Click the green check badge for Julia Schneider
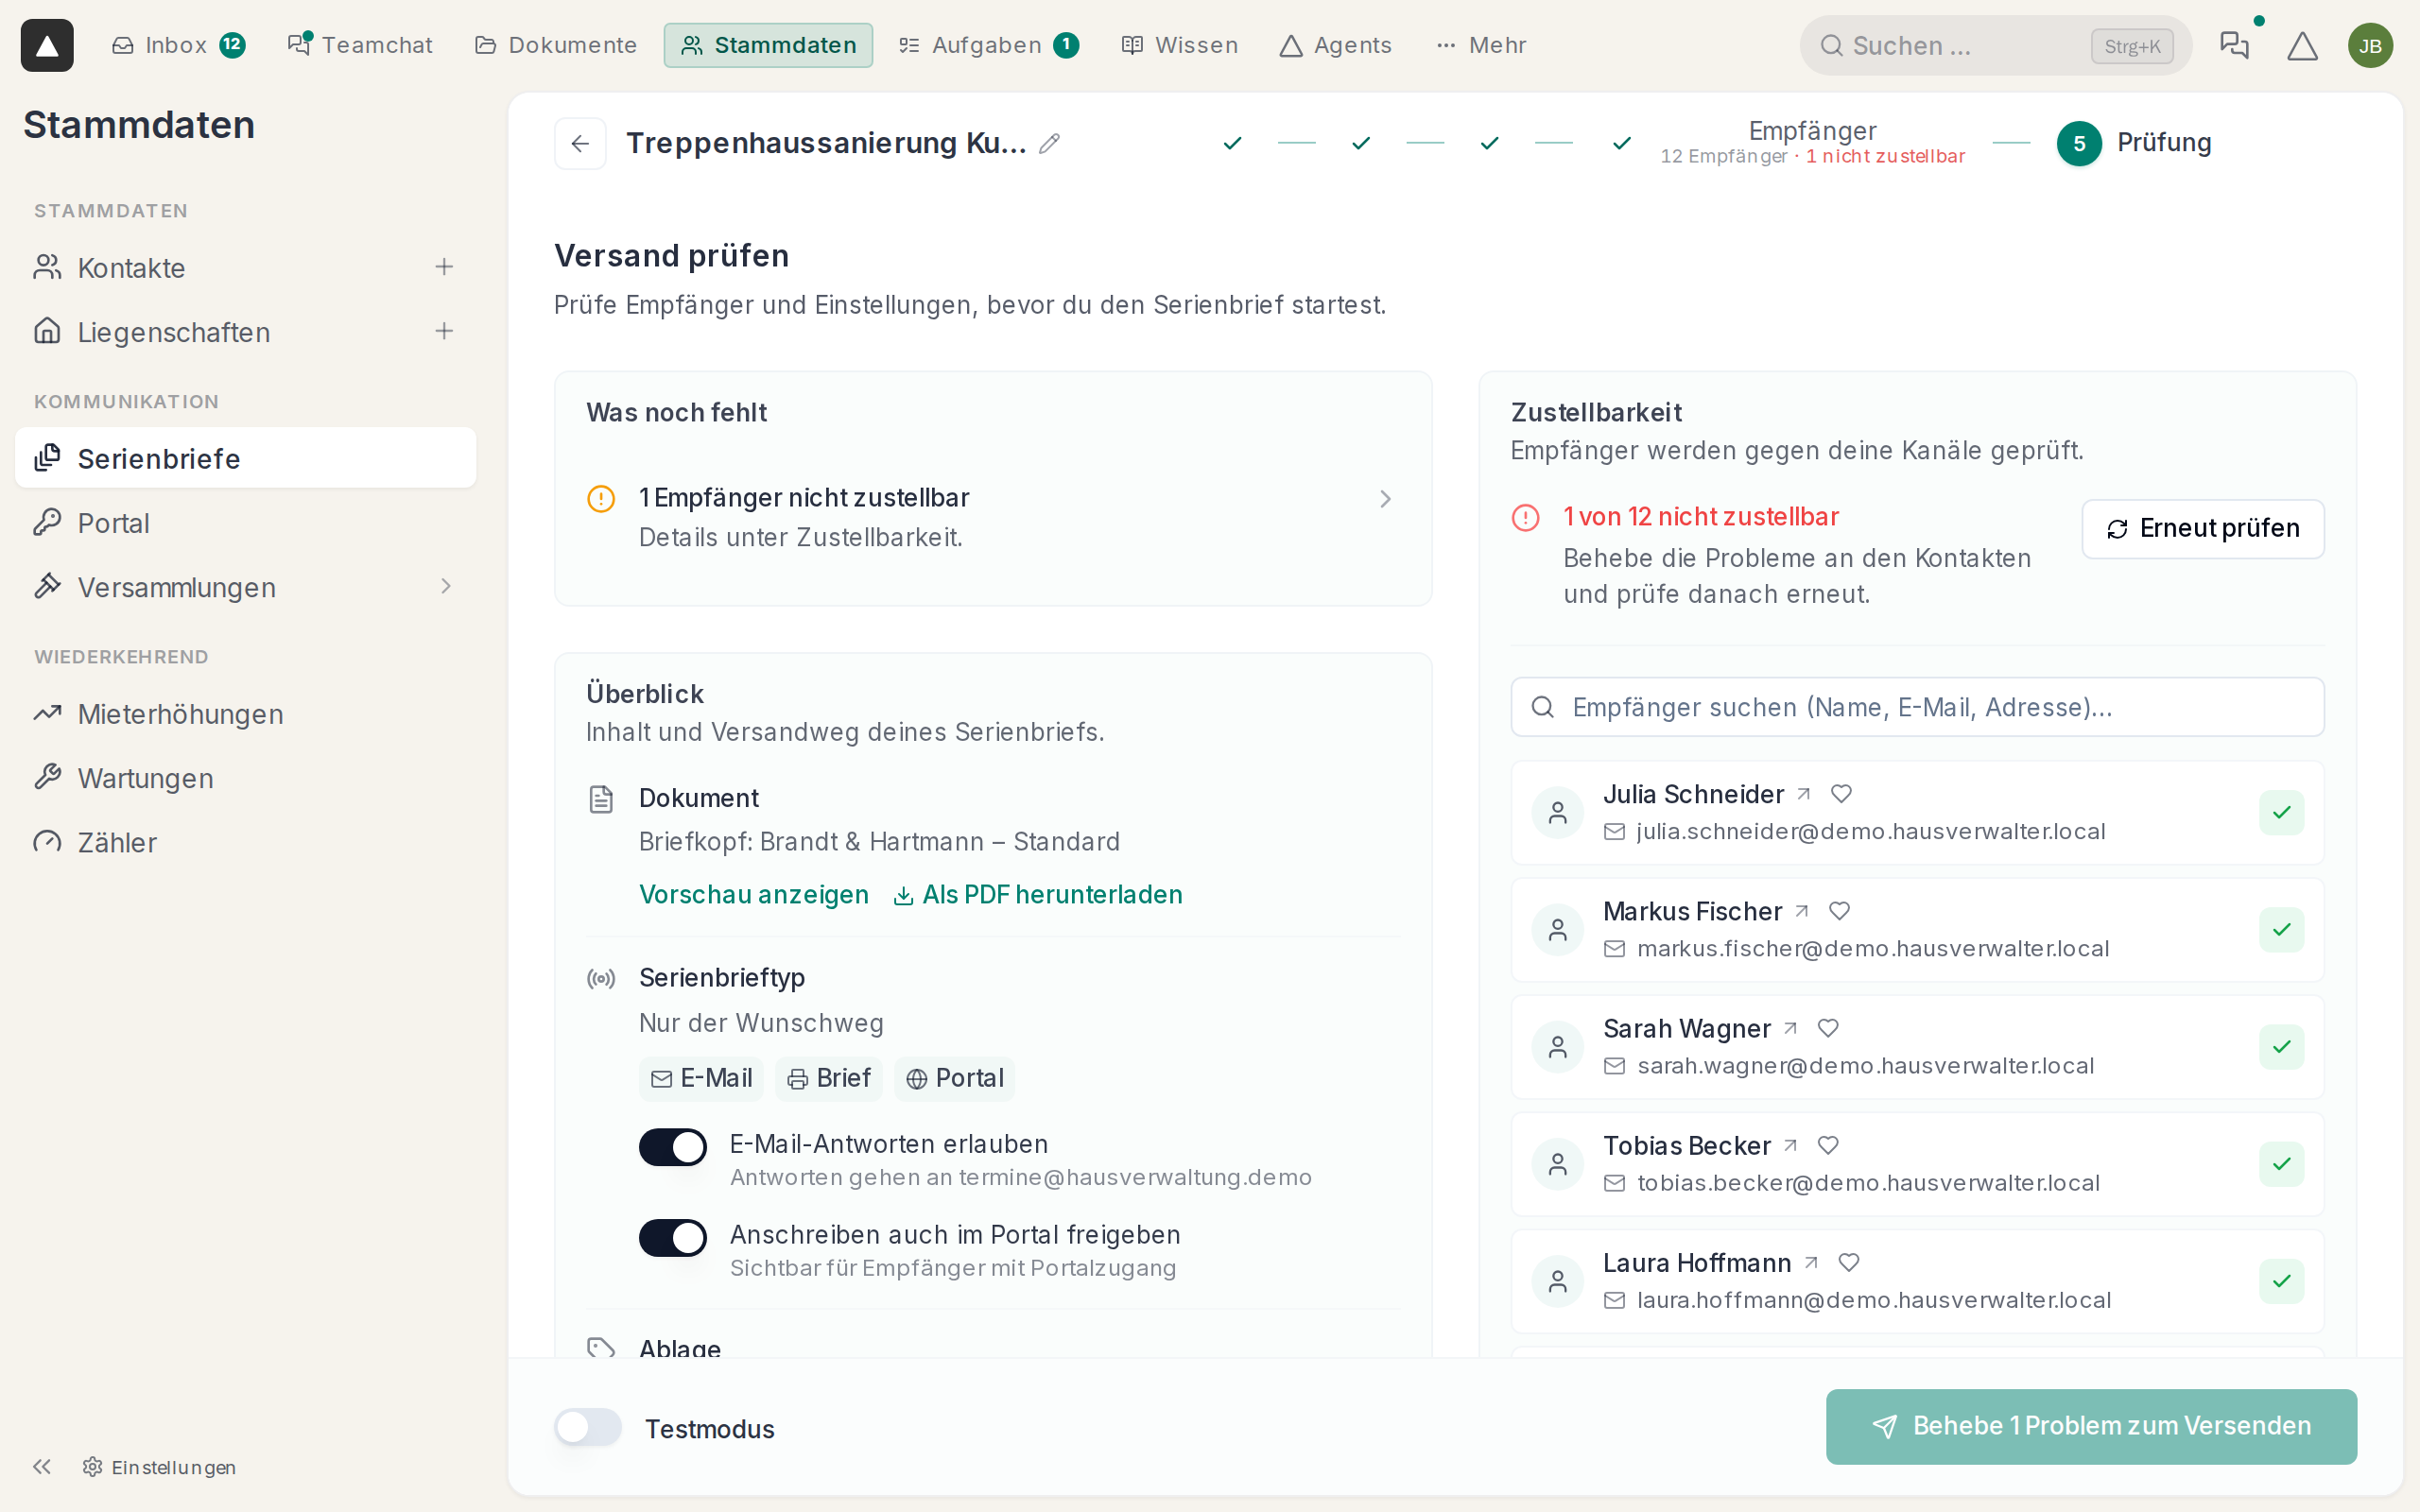This screenshot has height=1512, width=2420. [2281, 812]
